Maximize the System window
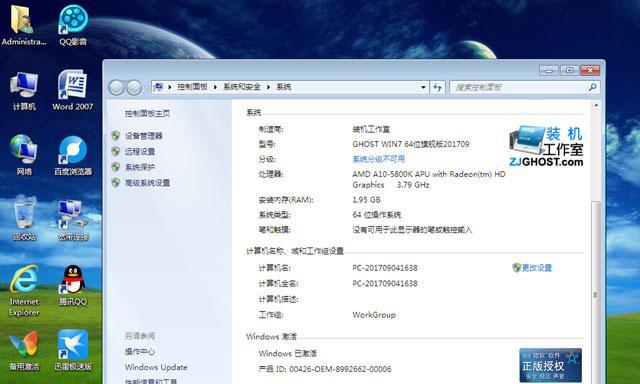Viewport: 640px width, 384px height. pos(569,71)
